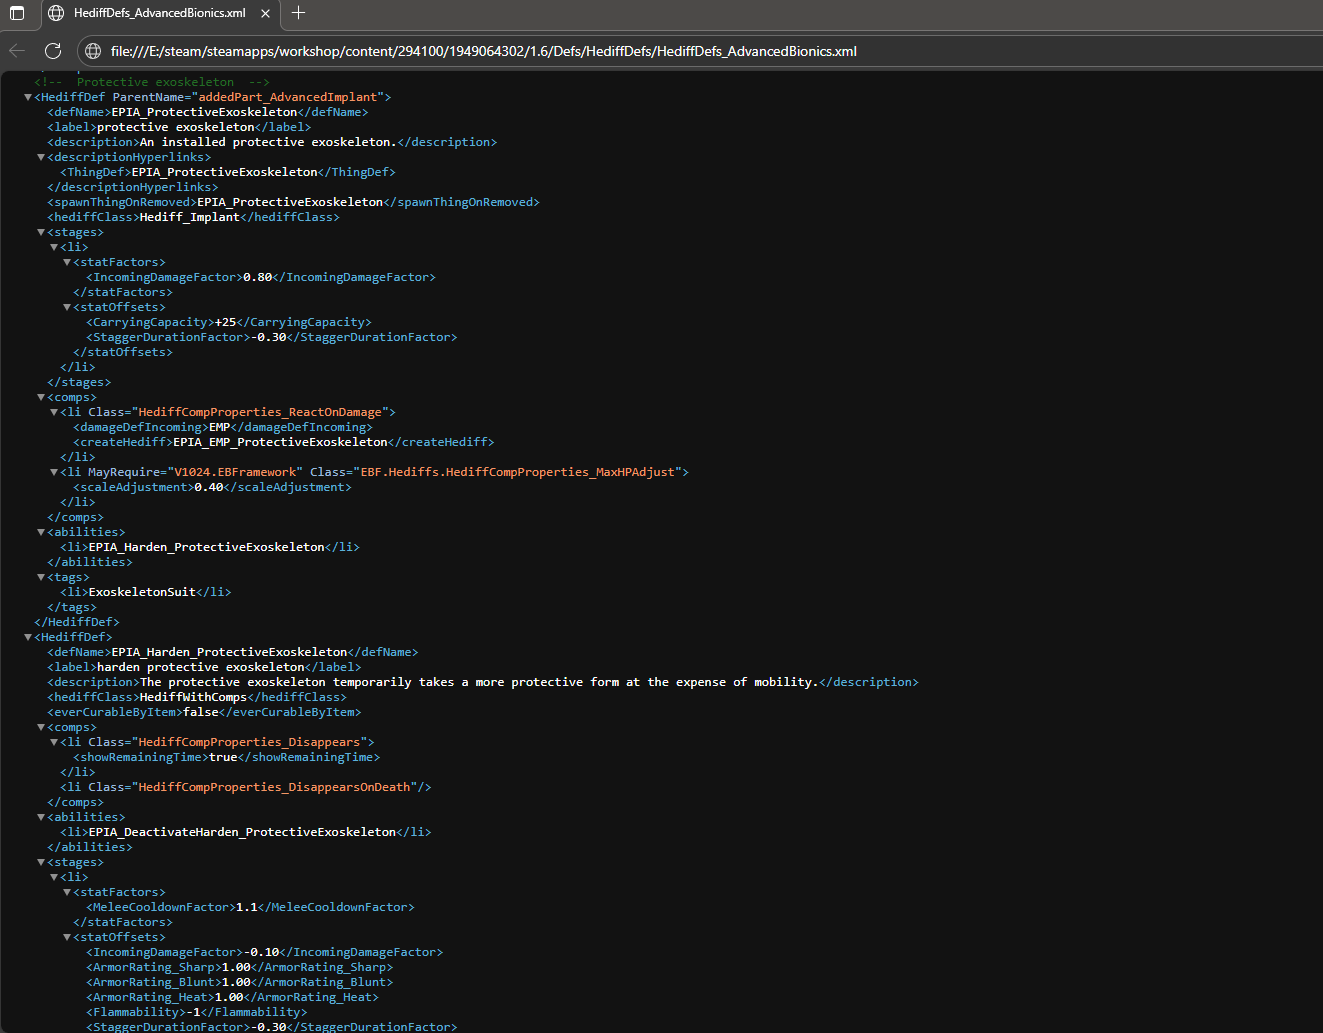
Task: Click the ArmorRating_Sharp 1.00 line
Action: [x=240, y=967]
